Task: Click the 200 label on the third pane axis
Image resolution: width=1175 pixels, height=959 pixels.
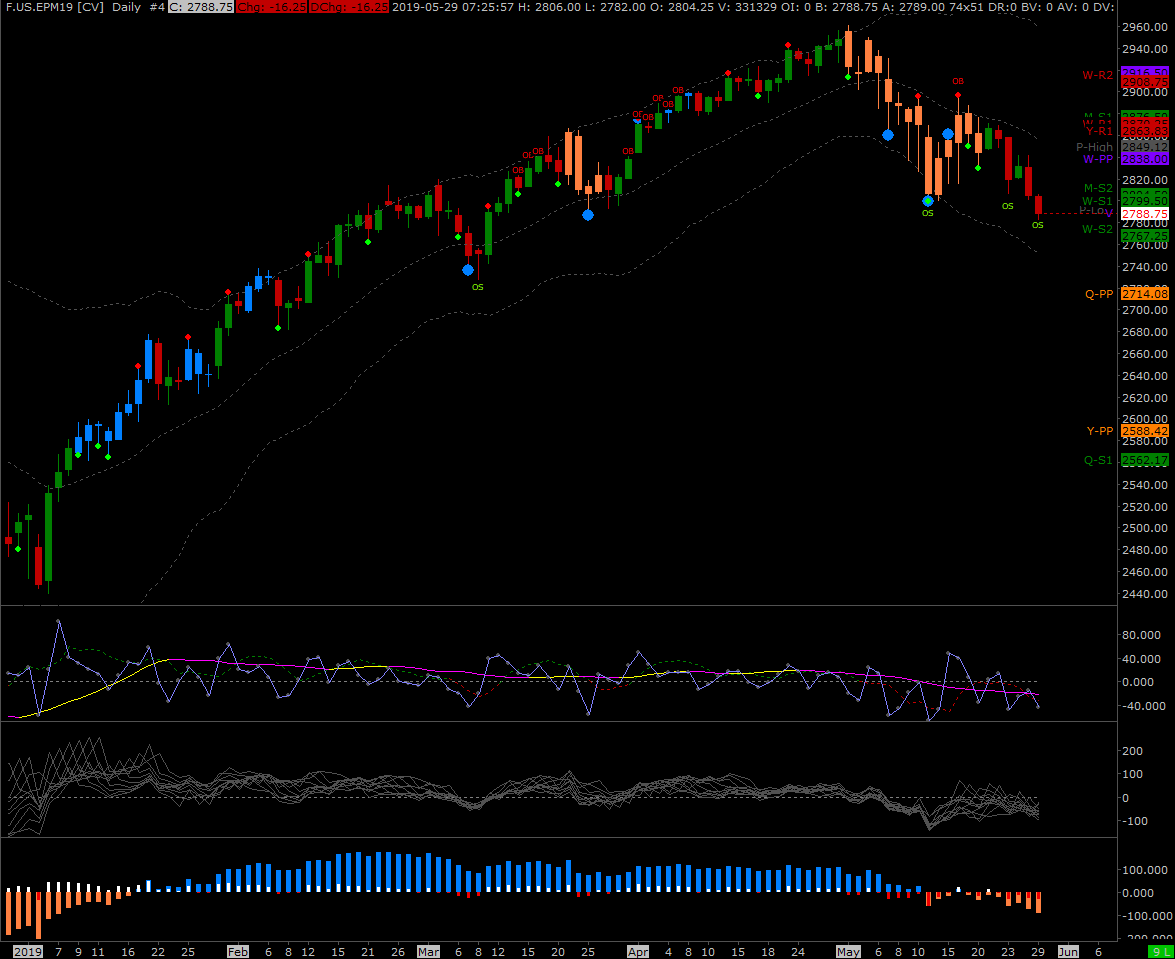Action: tap(1133, 751)
